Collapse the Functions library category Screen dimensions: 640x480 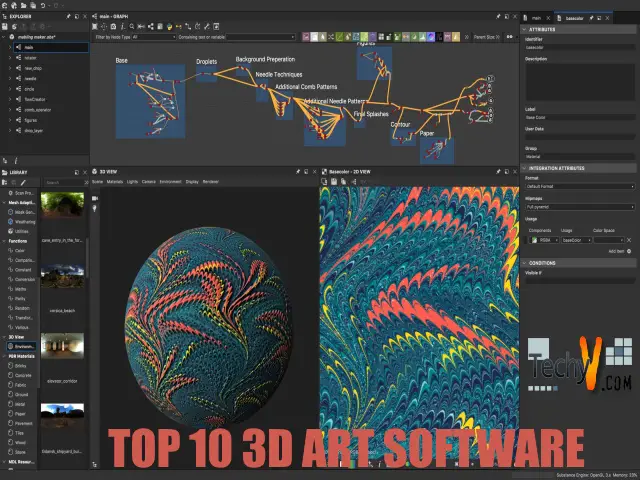click(x=4, y=241)
